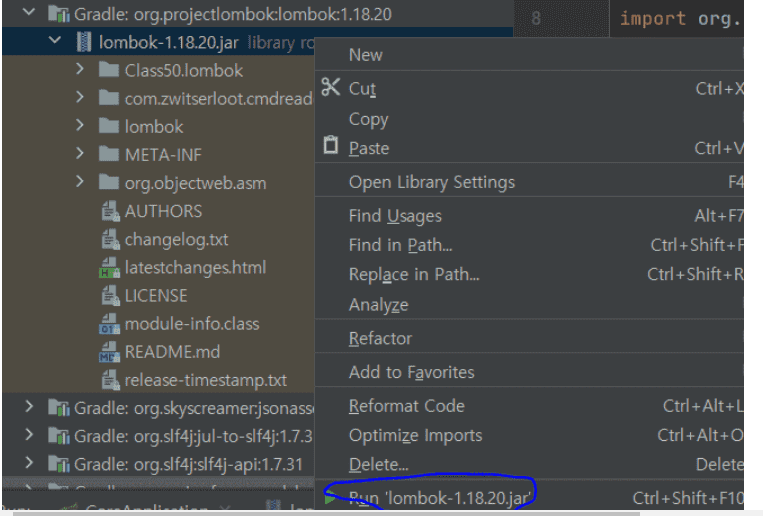The width and height of the screenshot is (763, 516).
Task: Collapse the Gradle projectlombok library node
Action: (29, 12)
